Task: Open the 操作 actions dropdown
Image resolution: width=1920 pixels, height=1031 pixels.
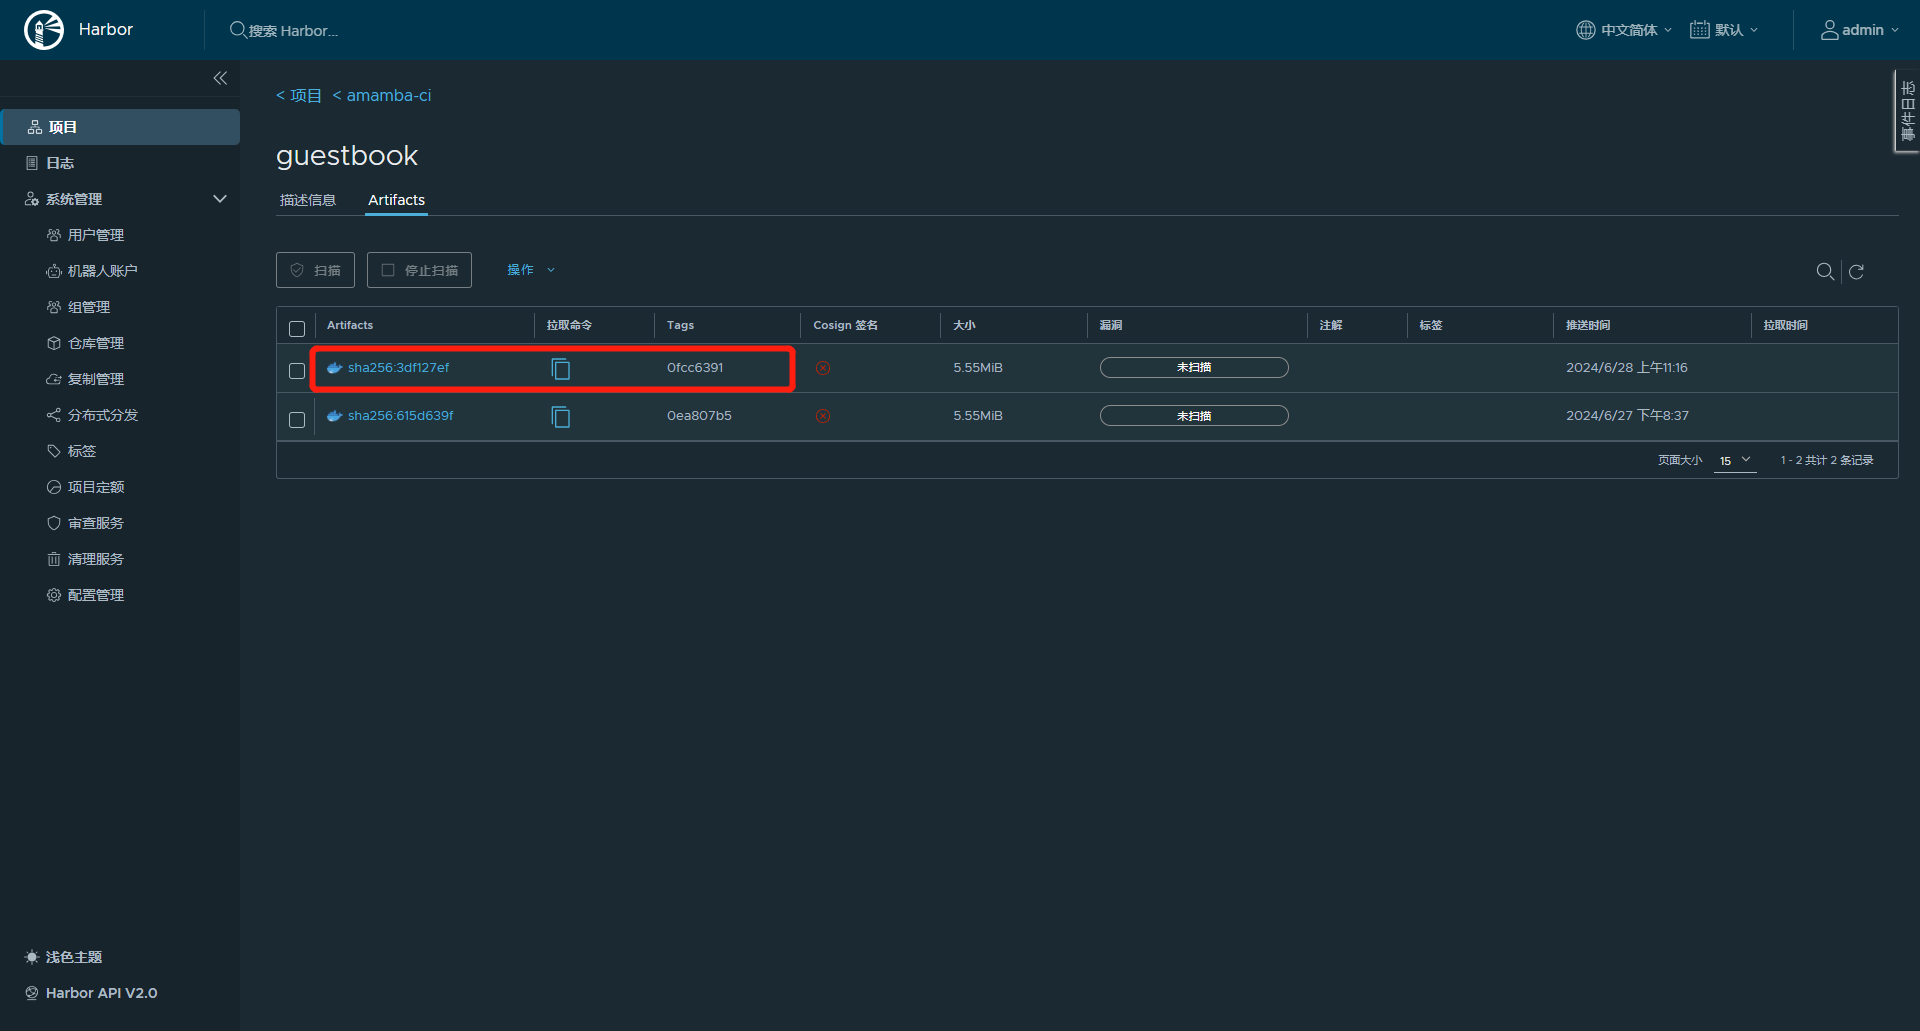Action: pyautogui.click(x=530, y=270)
